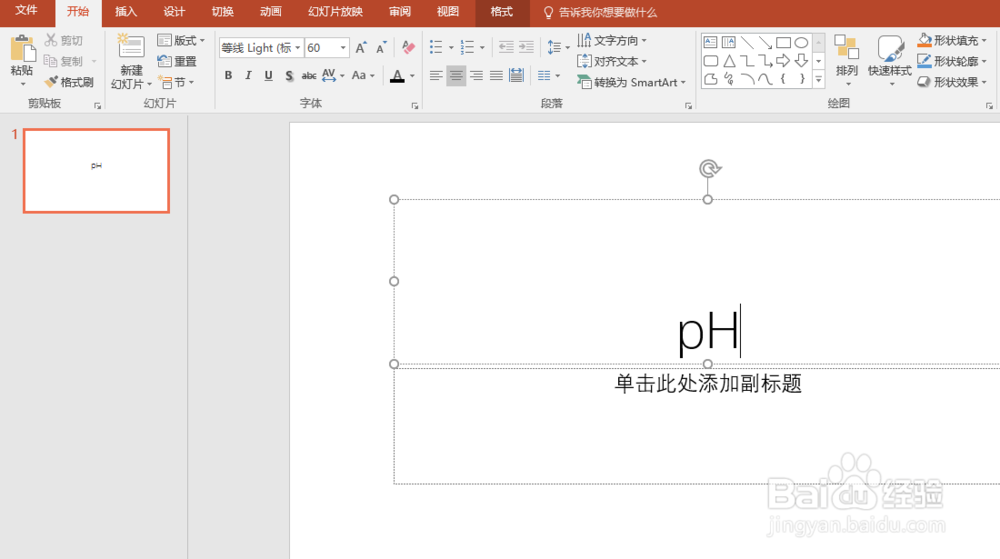Select the arc shape in gallery

(x=747, y=79)
